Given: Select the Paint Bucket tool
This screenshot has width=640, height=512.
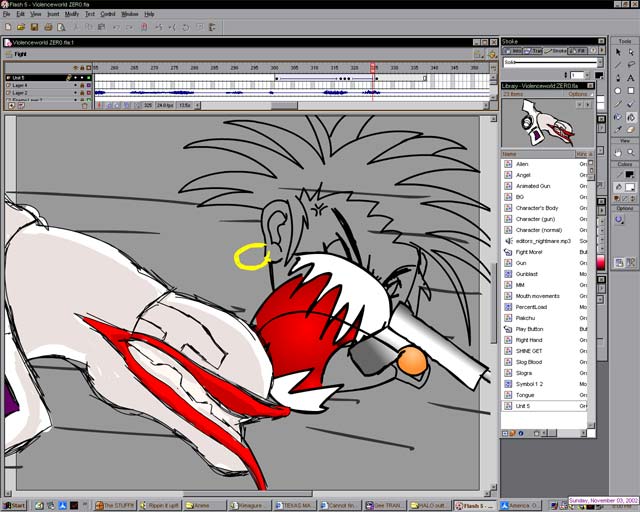Looking at the screenshot, I should [x=631, y=117].
